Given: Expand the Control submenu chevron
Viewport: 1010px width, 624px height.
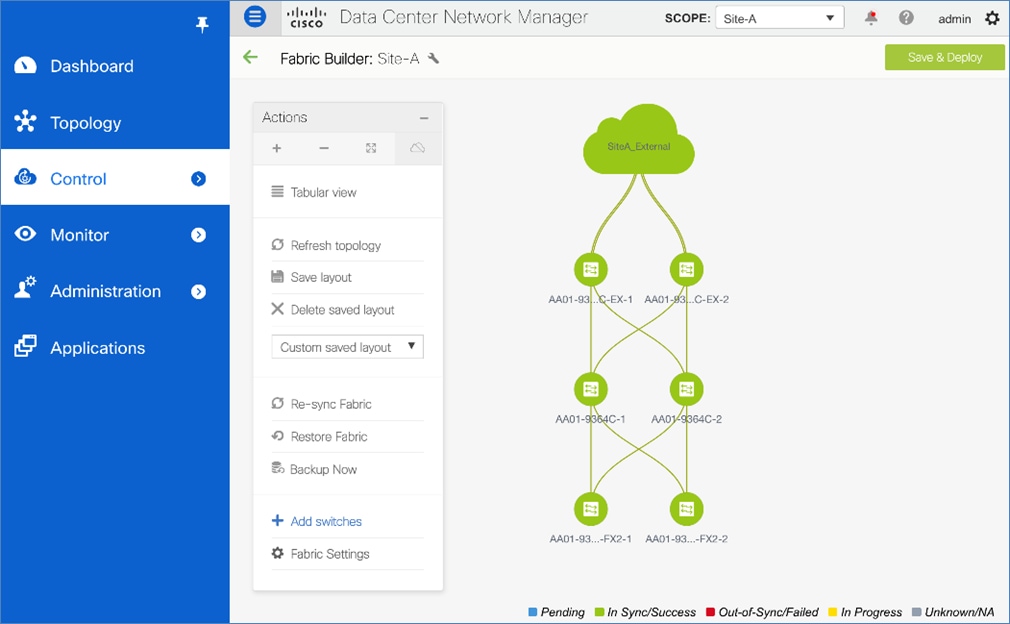Looking at the screenshot, I should tap(198, 178).
